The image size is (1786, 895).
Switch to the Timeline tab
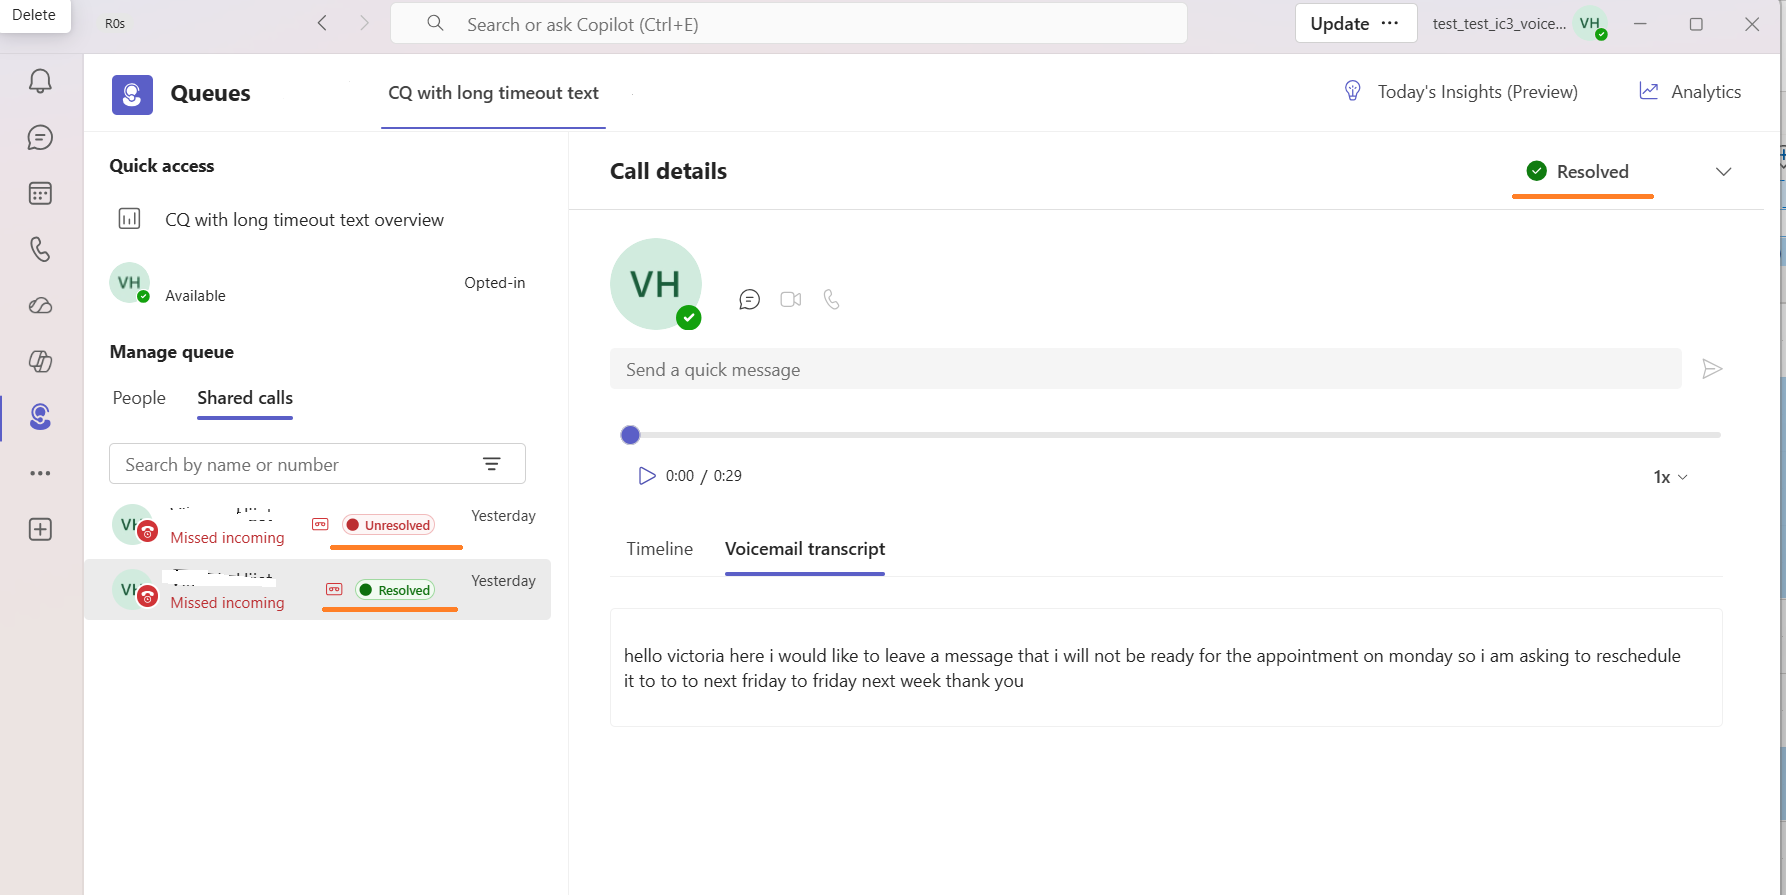pyautogui.click(x=659, y=549)
